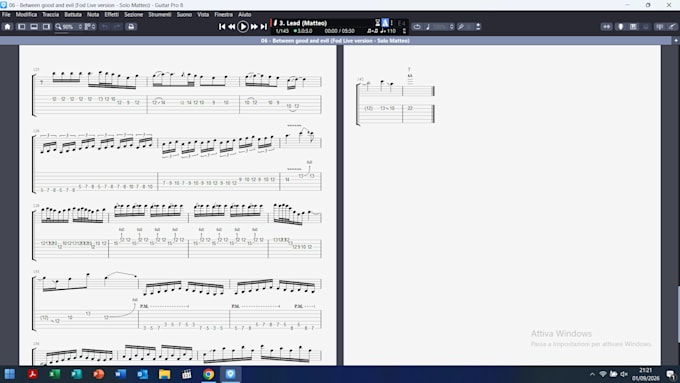The height and width of the screenshot is (383, 680).
Task: Click the plus button beside document tab
Action: pyautogui.click(x=676, y=40)
